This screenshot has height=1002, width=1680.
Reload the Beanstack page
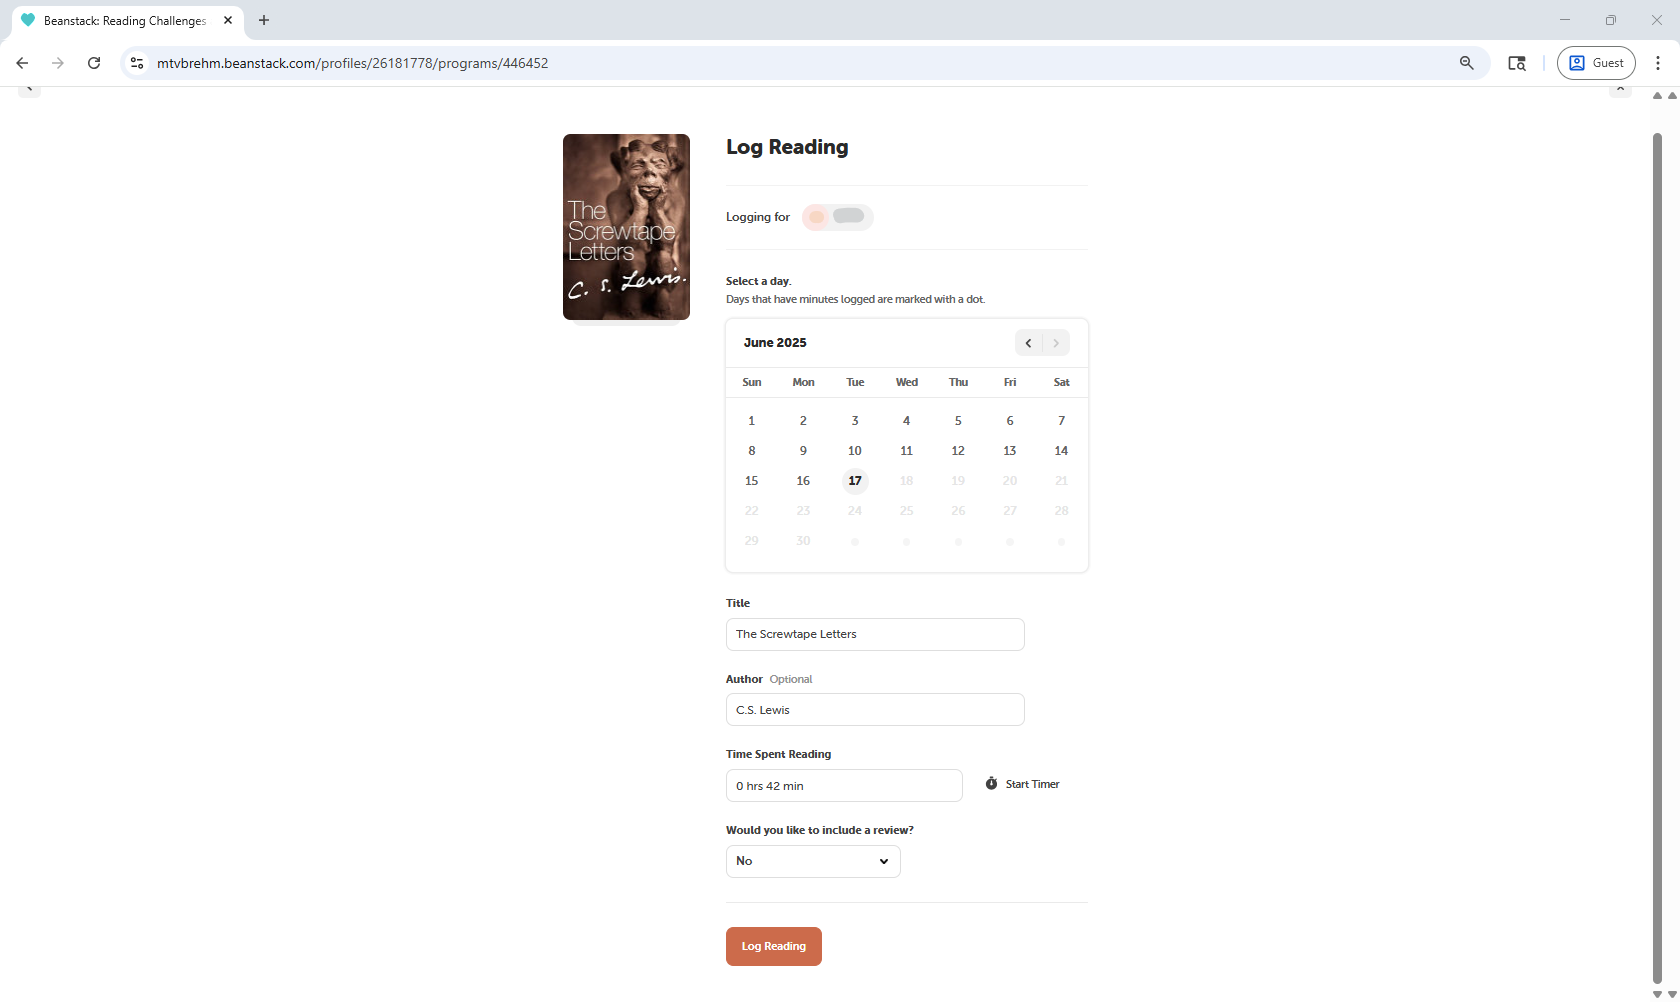94,63
